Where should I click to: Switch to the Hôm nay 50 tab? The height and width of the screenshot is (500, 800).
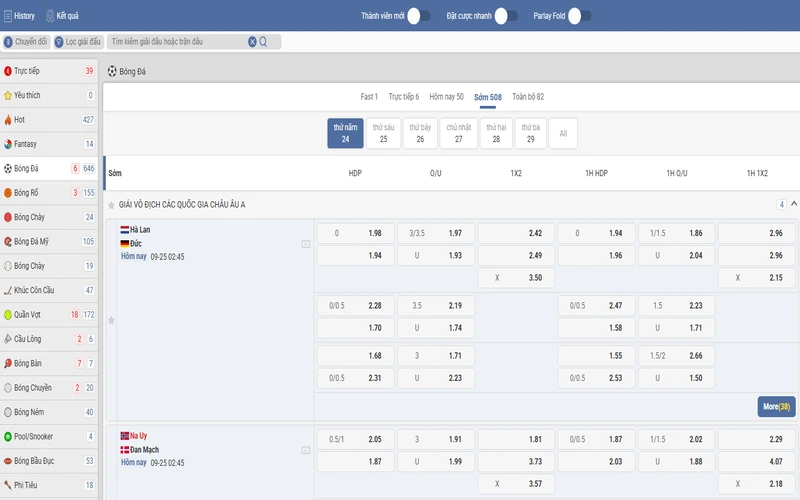point(446,96)
